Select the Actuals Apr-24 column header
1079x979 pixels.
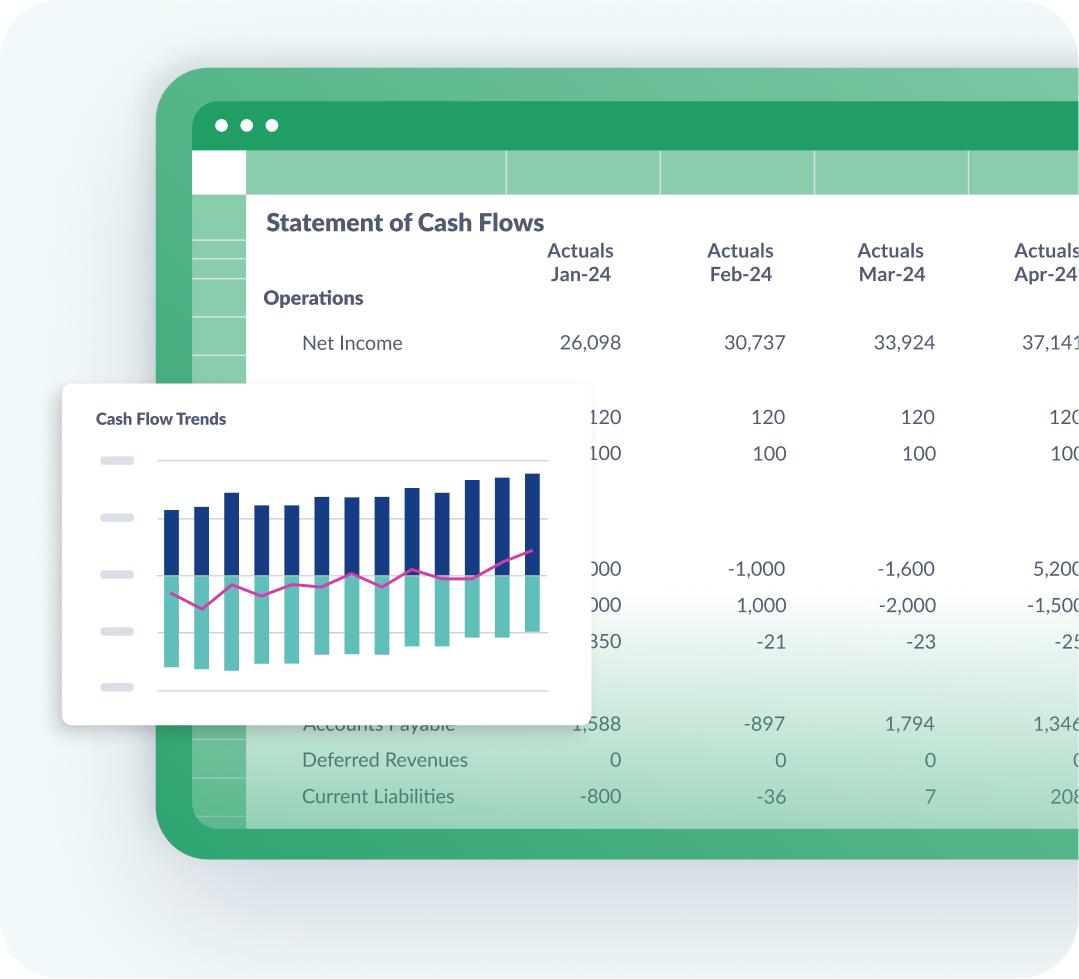click(1046, 262)
